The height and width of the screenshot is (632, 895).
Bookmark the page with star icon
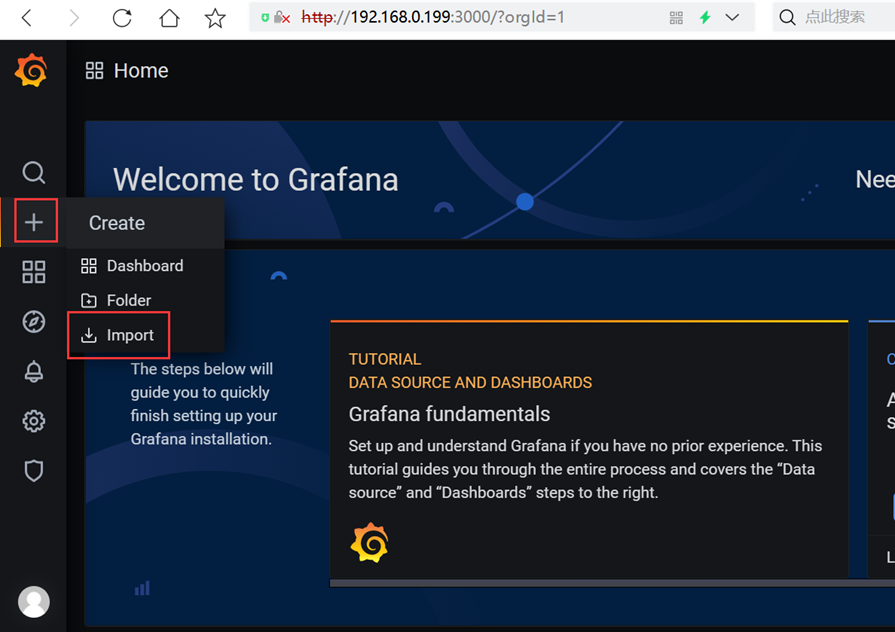pyautogui.click(x=215, y=18)
